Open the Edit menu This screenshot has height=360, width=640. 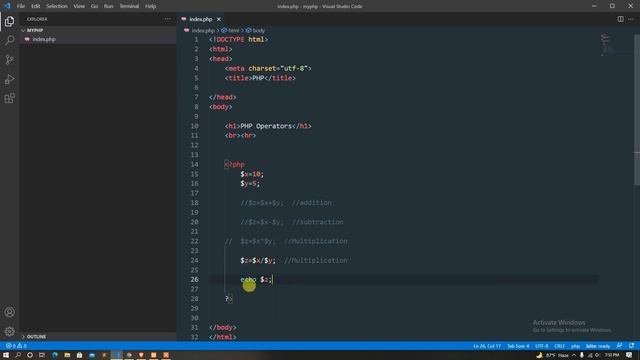point(36,6)
